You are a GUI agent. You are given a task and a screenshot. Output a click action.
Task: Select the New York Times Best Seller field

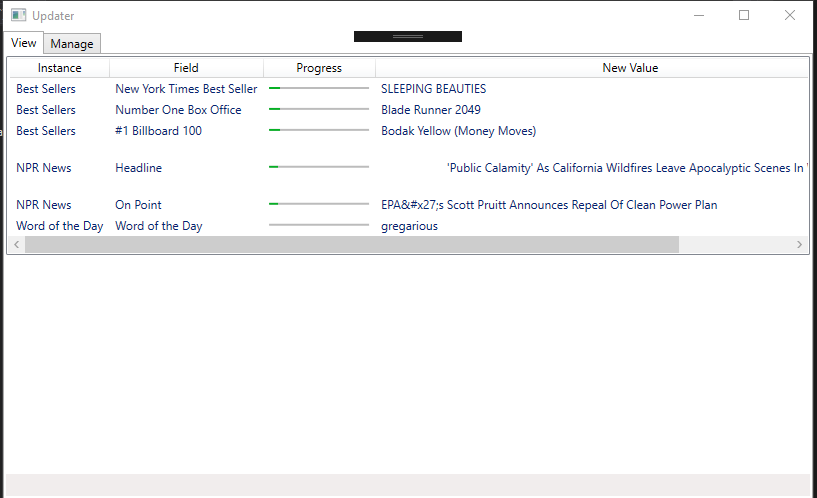186,89
